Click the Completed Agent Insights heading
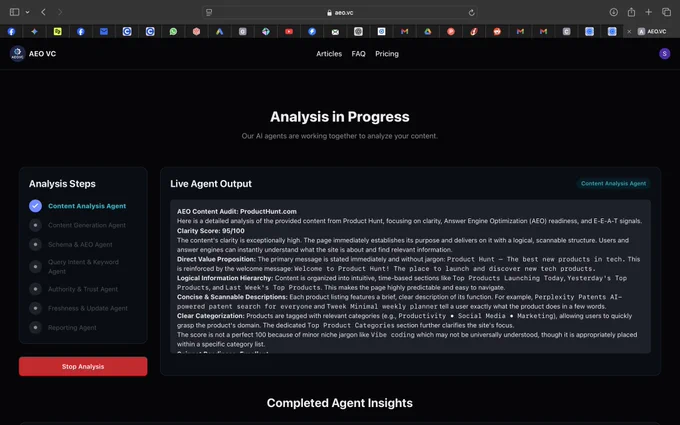This screenshot has width=680, height=425. (340, 403)
